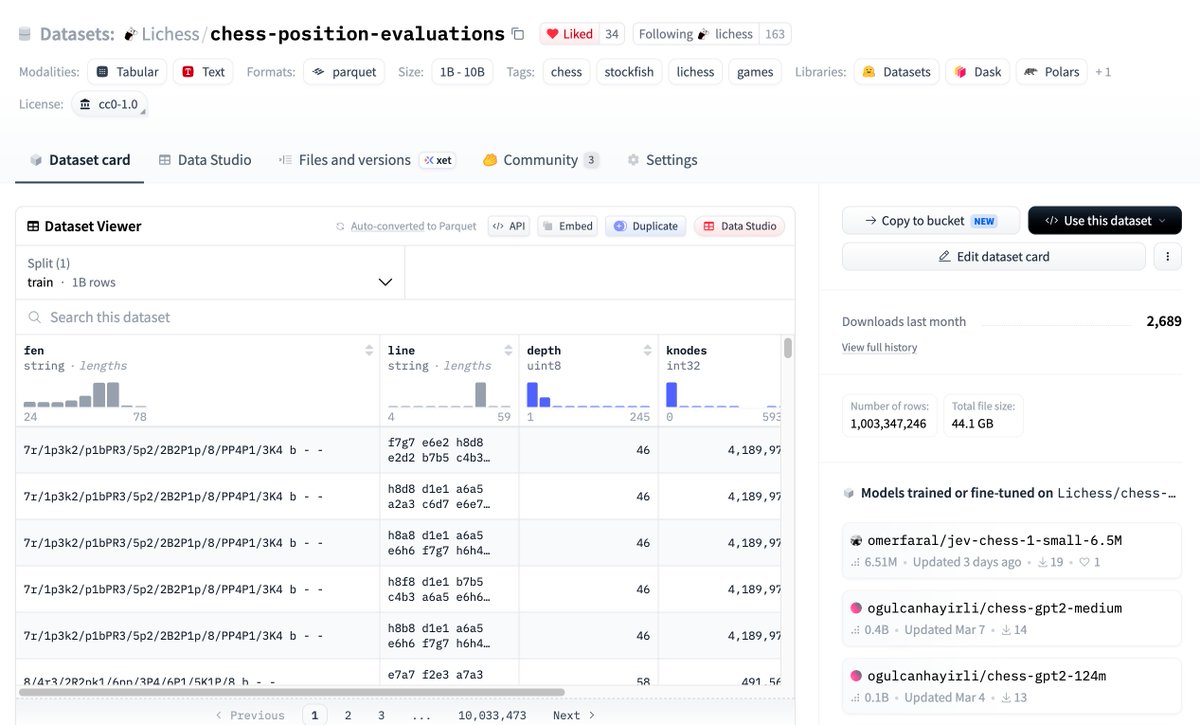Select the Datasets library tag

point(896,72)
